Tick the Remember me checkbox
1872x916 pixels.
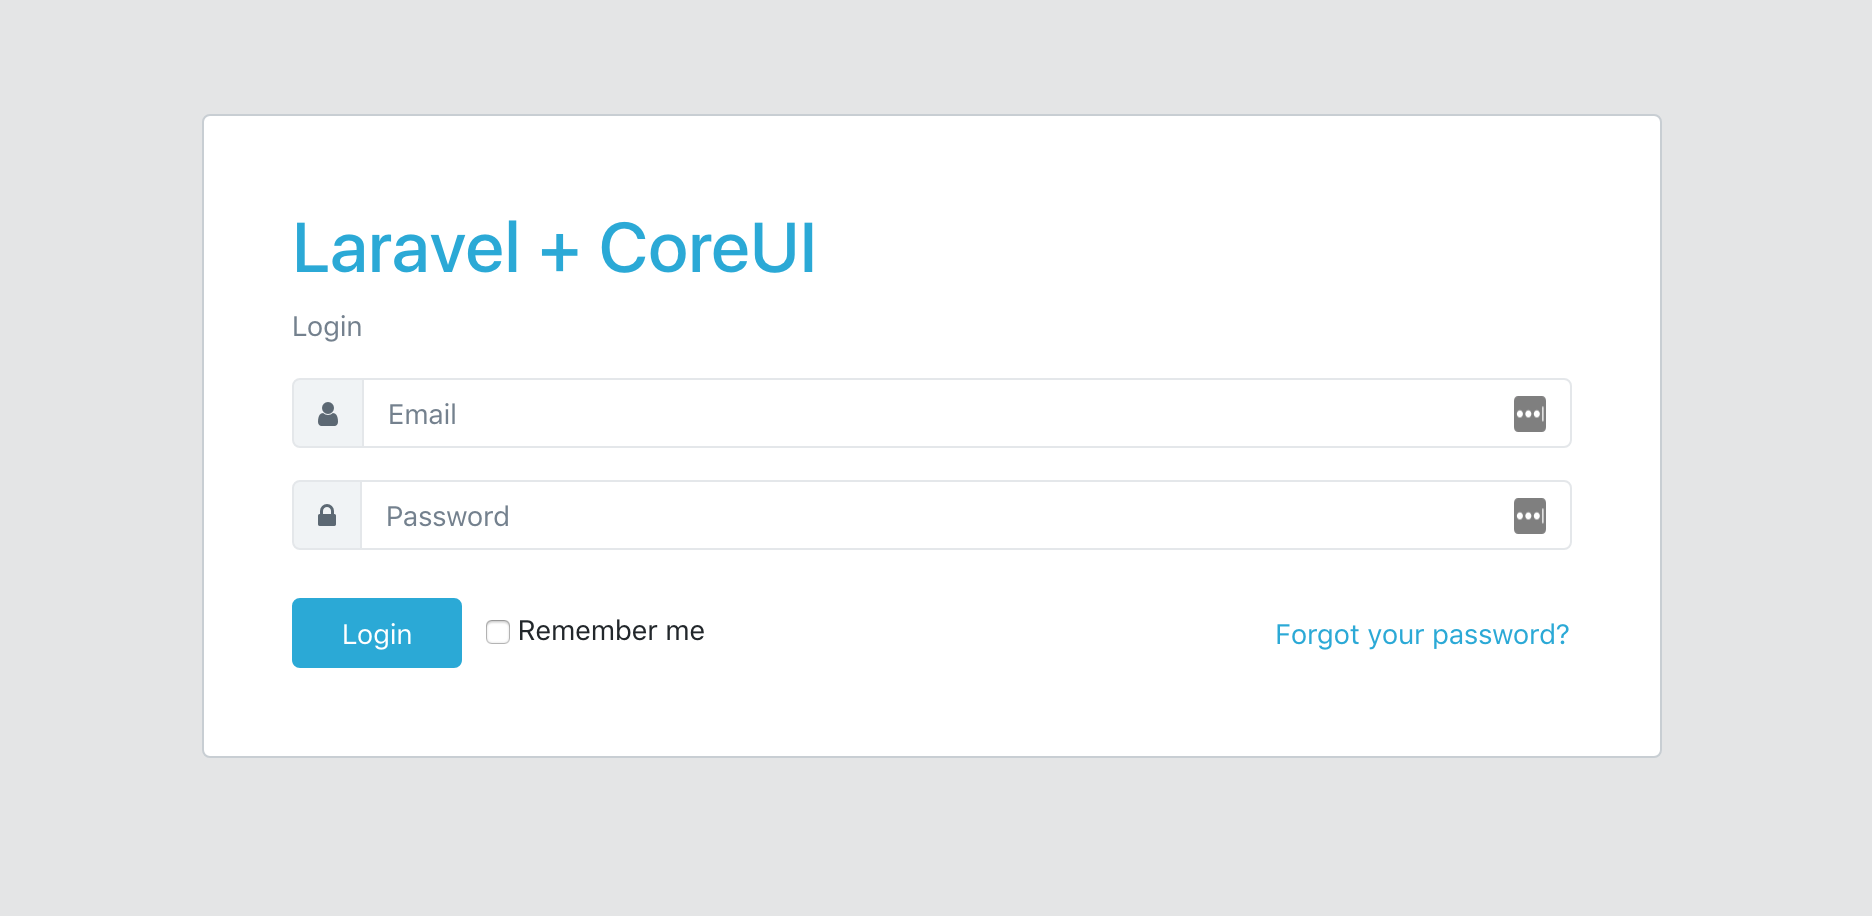pos(498,632)
